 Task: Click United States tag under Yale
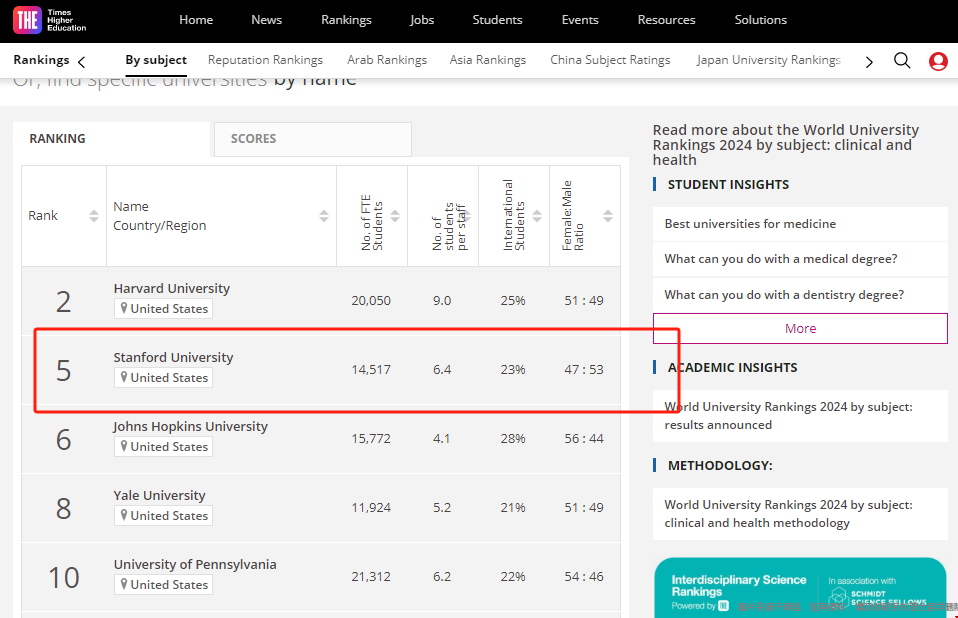click(163, 516)
